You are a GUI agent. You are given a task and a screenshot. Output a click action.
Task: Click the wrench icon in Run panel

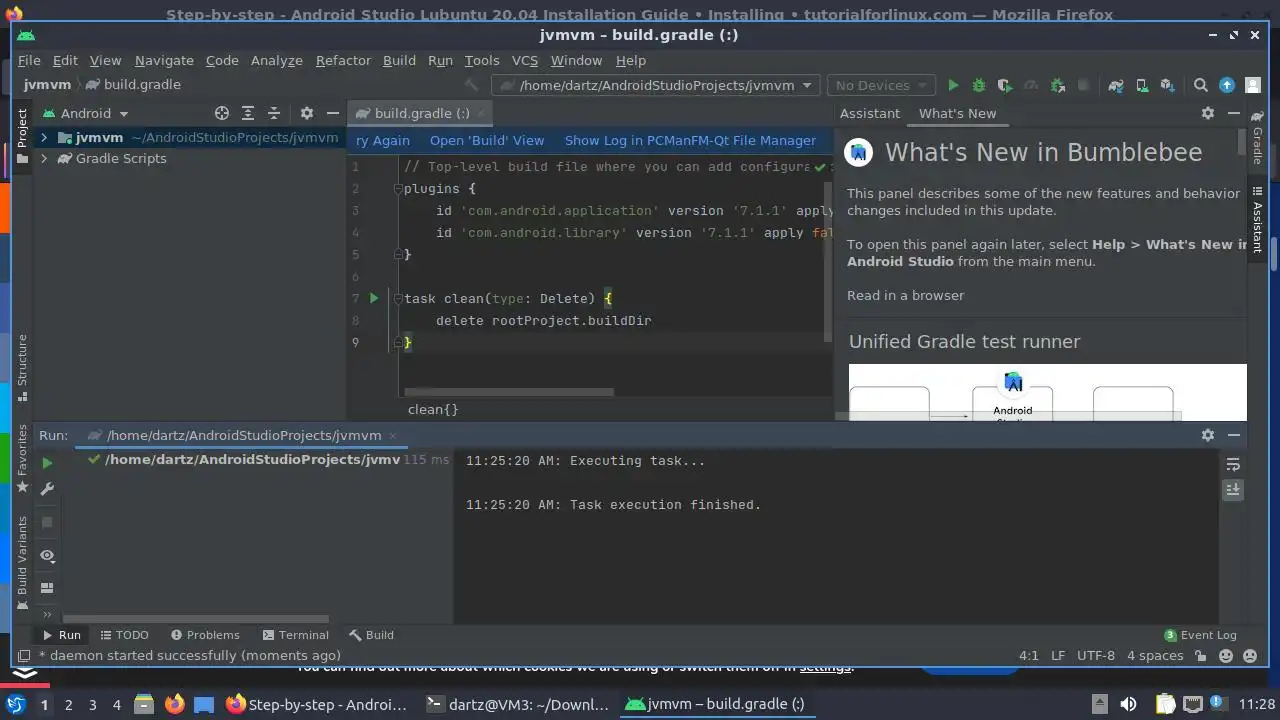pos(47,489)
